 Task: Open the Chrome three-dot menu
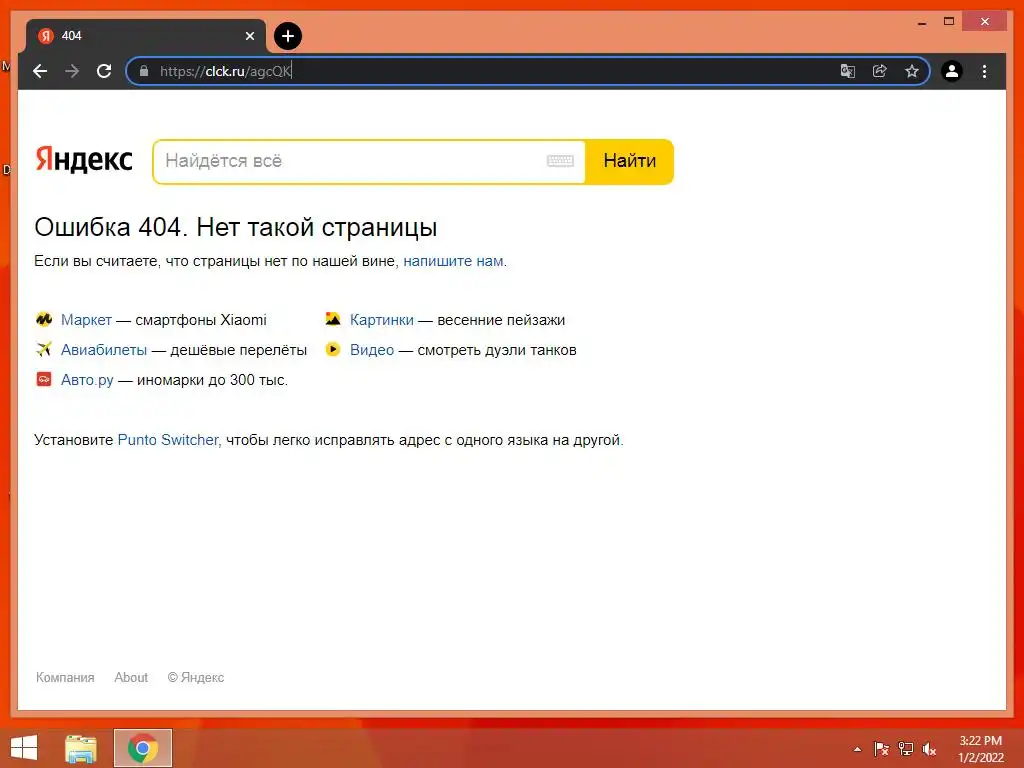click(984, 71)
